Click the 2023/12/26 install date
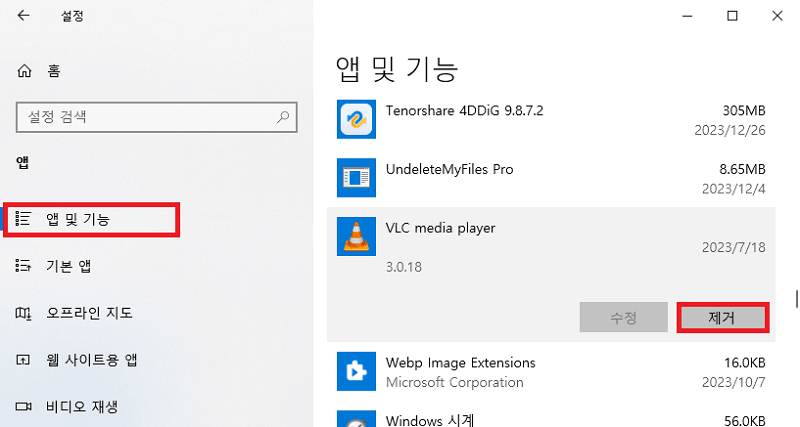The height and width of the screenshot is (427, 800). tap(730, 131)
